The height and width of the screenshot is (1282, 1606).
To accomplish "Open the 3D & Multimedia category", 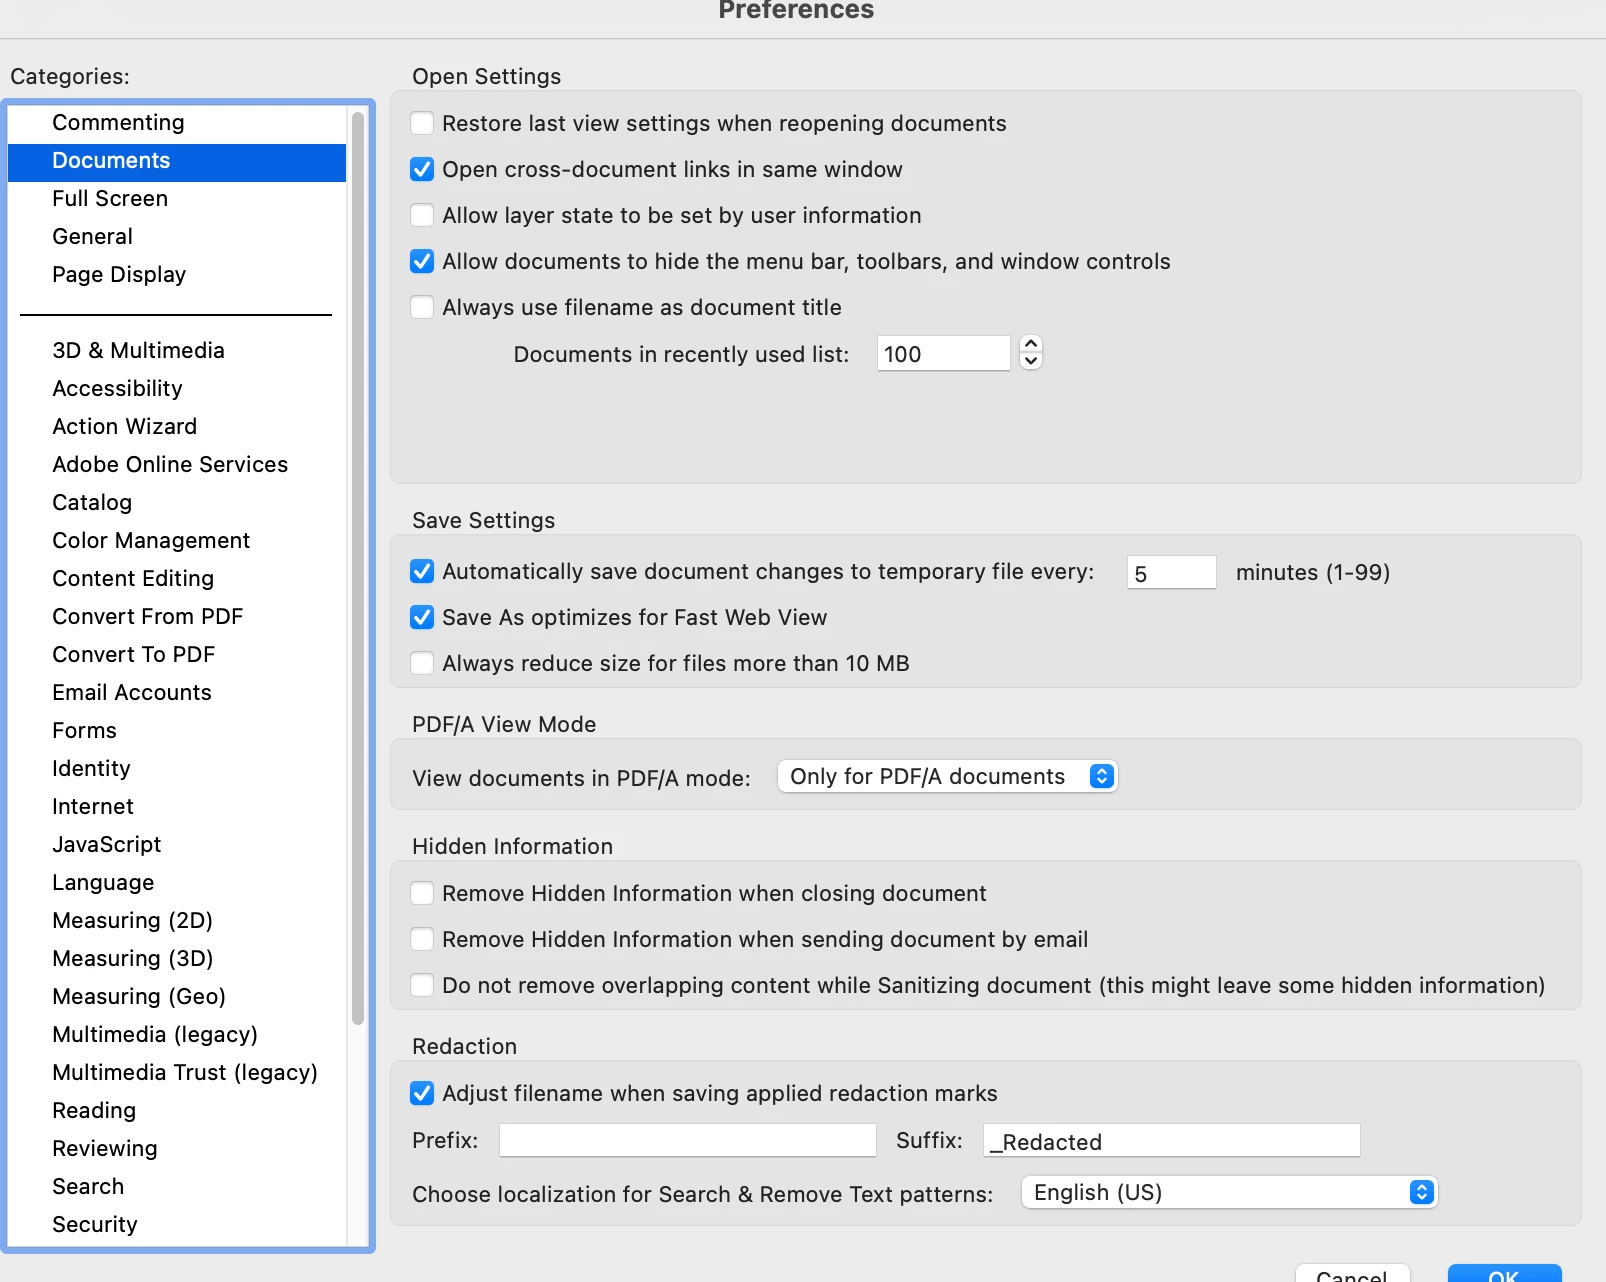I will (x=177, y=350).
